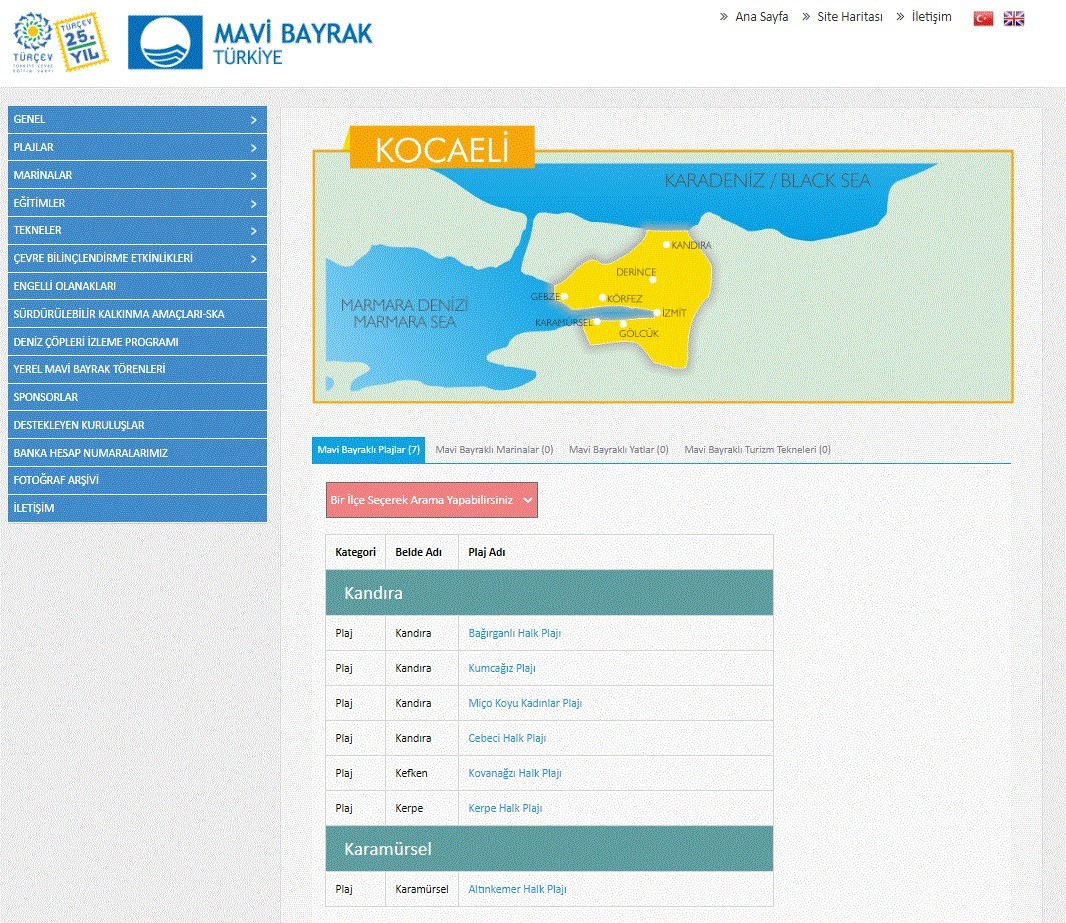Click the Turkish flag language icon
Screen dimensions: 1066x923
pos(983,18)
